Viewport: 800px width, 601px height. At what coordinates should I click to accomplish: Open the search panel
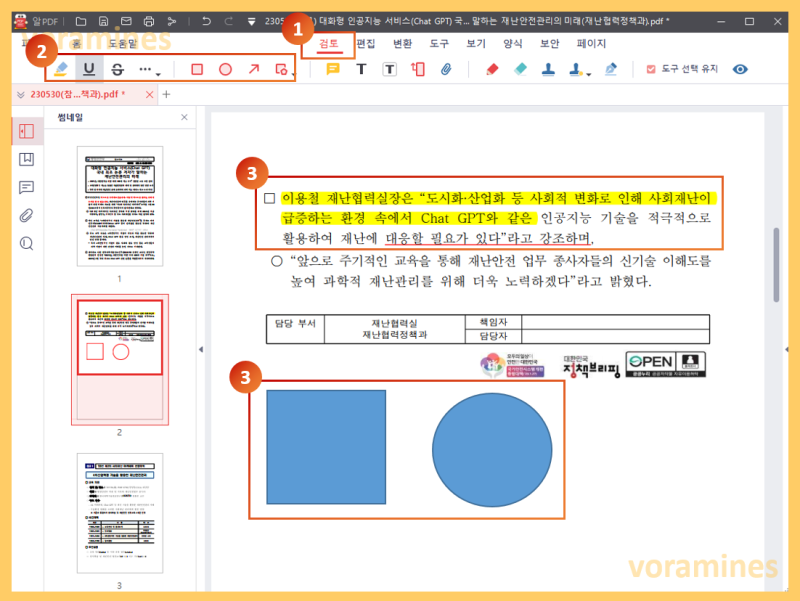(x=27, y=244)
